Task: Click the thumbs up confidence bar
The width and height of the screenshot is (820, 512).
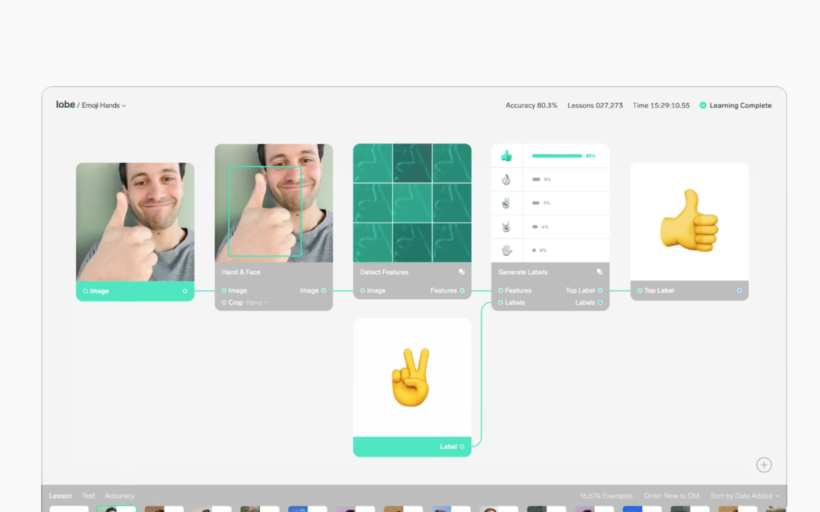Action: pos(557,156)
